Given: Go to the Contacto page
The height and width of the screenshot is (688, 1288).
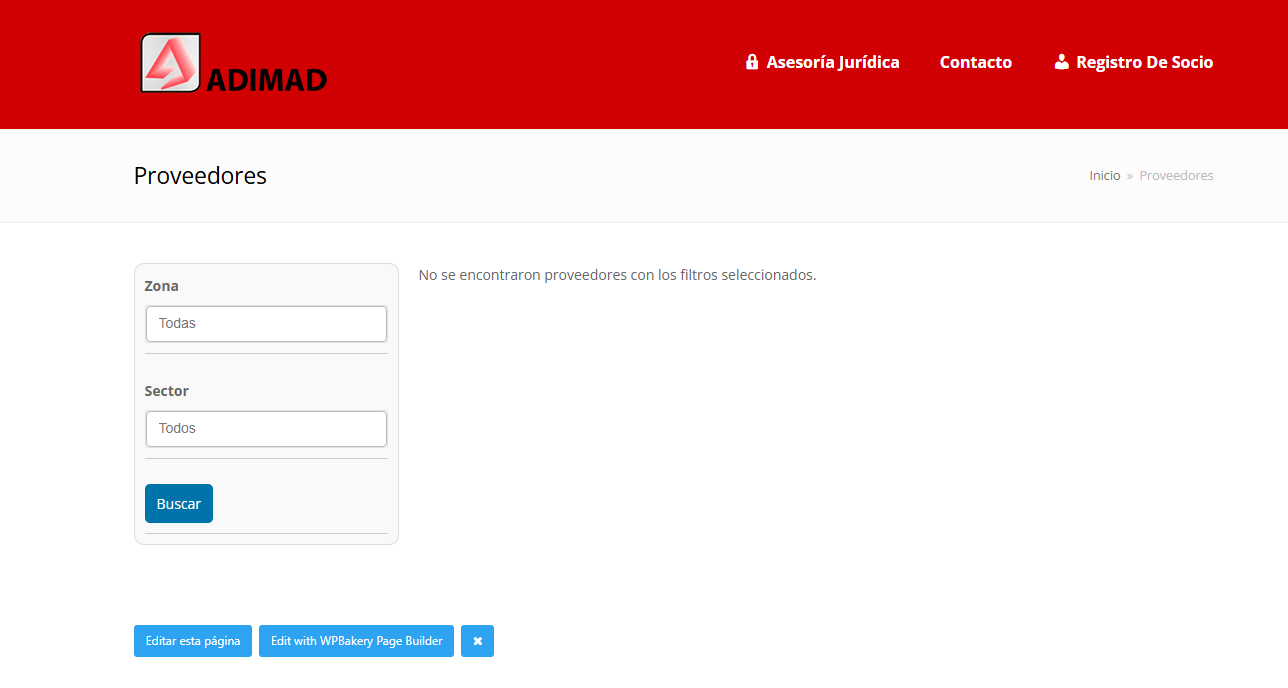Looking at the screenshot, I should click(976, 62).
